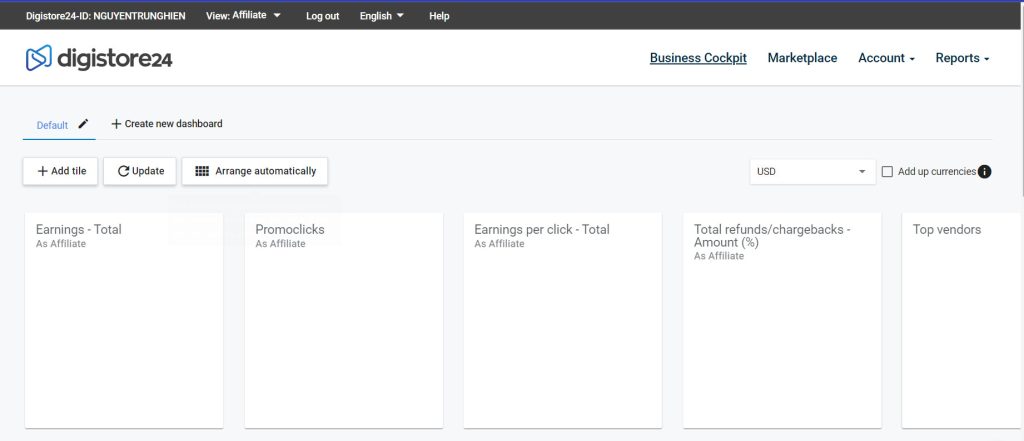Expand the View: Affiliate dropdown

click(243, 15)
